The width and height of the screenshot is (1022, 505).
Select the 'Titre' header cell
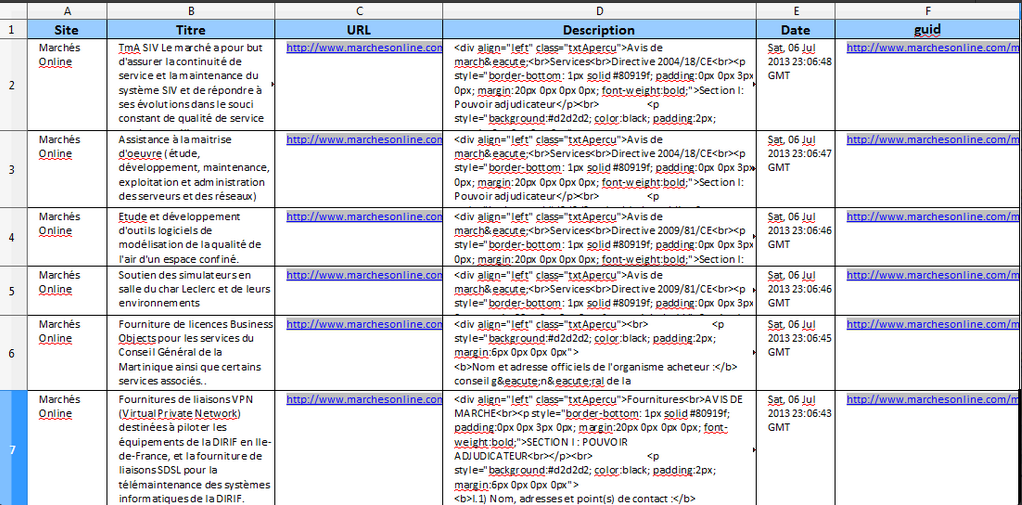pyautogui.click(x=190, y=30)
